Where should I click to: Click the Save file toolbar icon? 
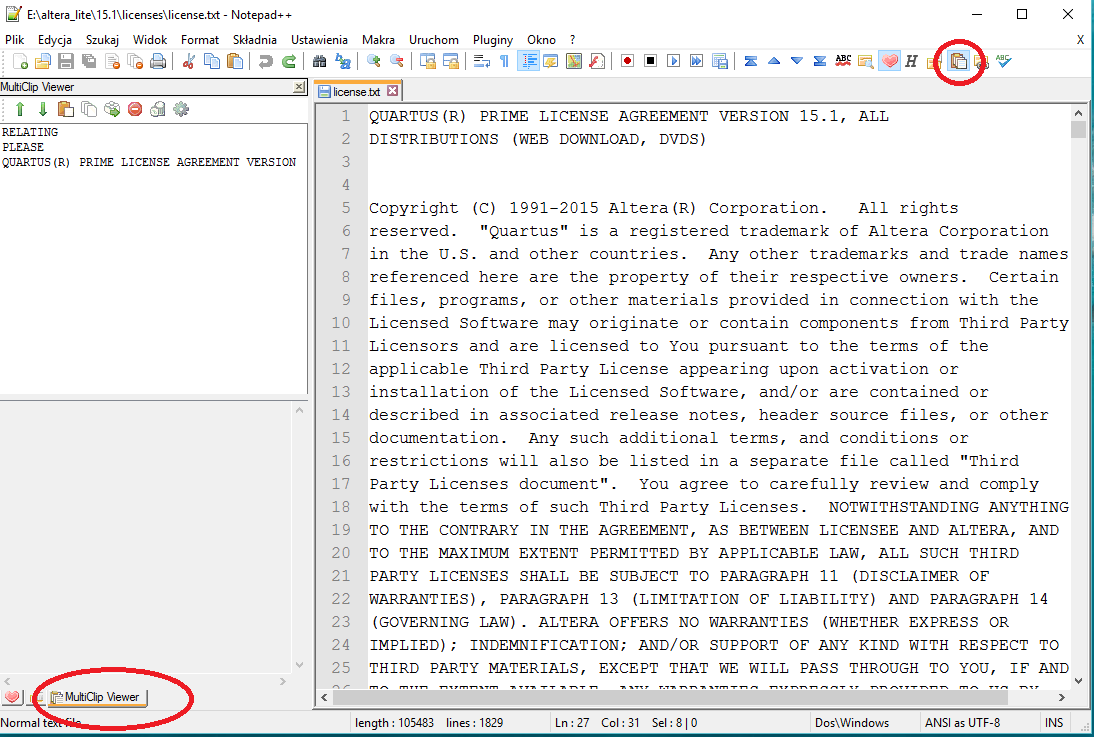click(65, 61)
